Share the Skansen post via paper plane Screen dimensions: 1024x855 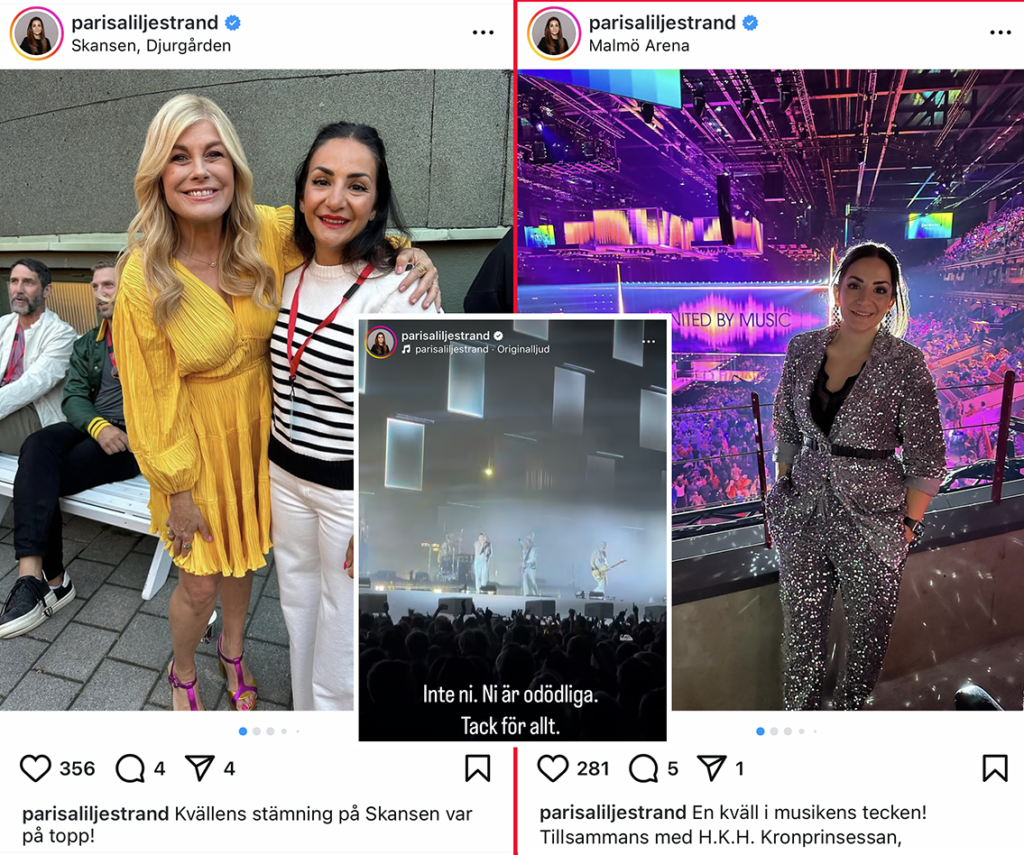[200, 768]
